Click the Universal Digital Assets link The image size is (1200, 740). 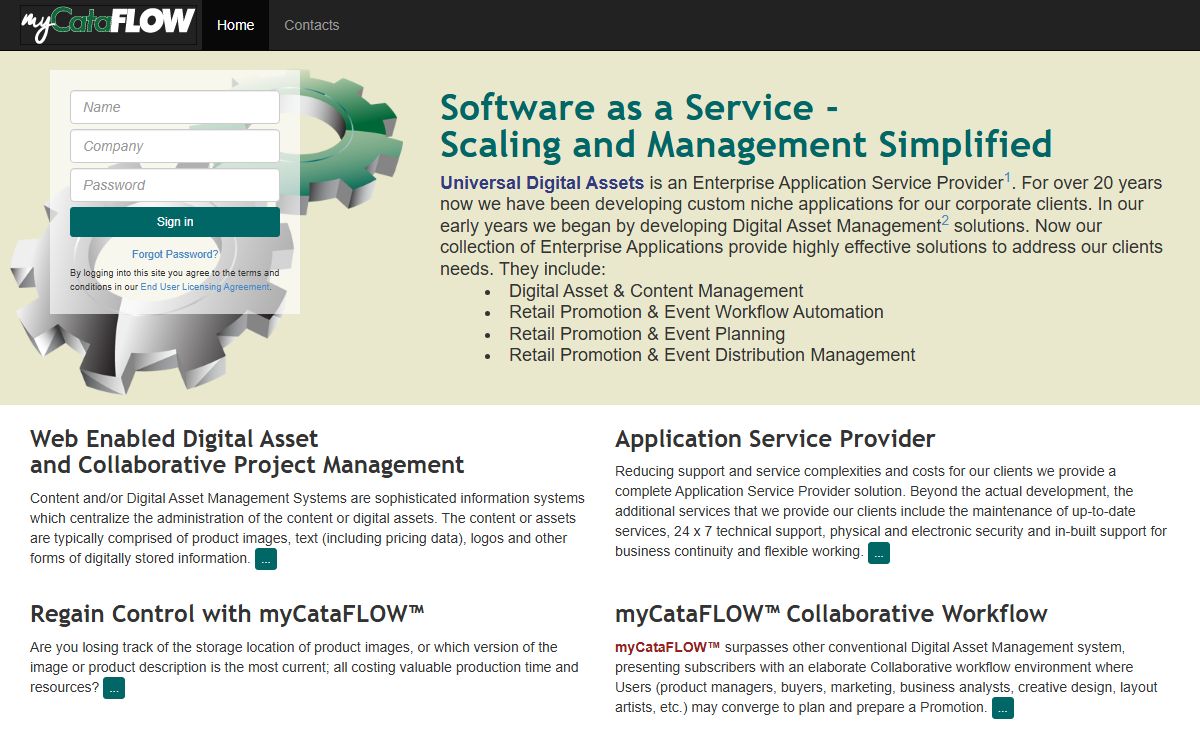[x=542, y=183]
